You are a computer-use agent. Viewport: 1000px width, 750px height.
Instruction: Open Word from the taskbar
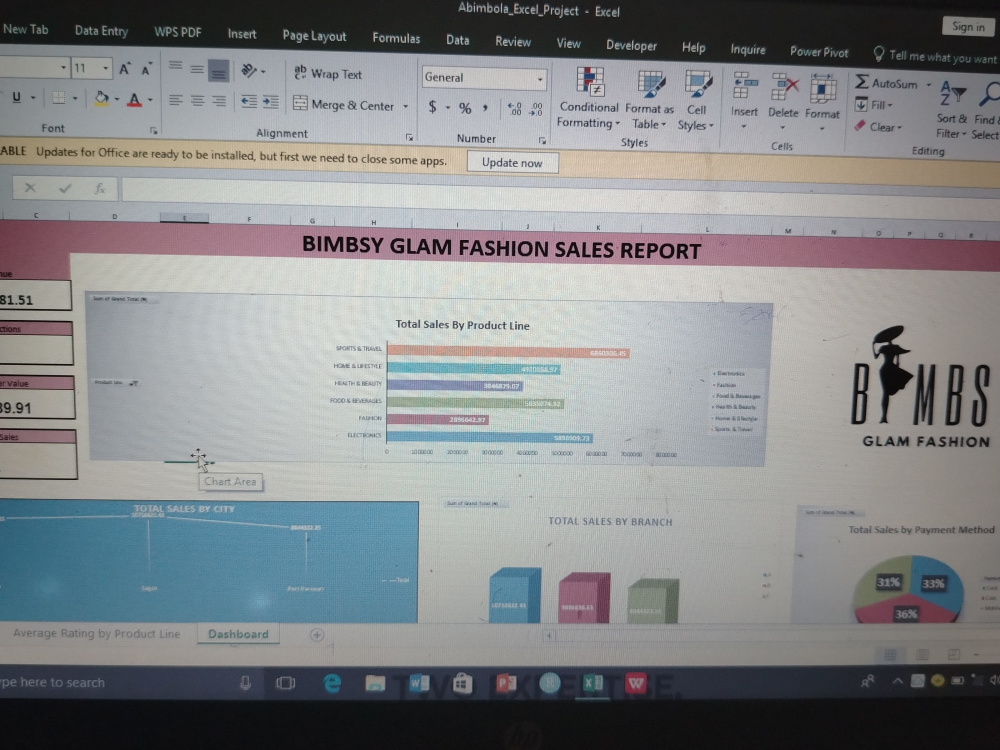pyautogui.click(x=418, y=684)
